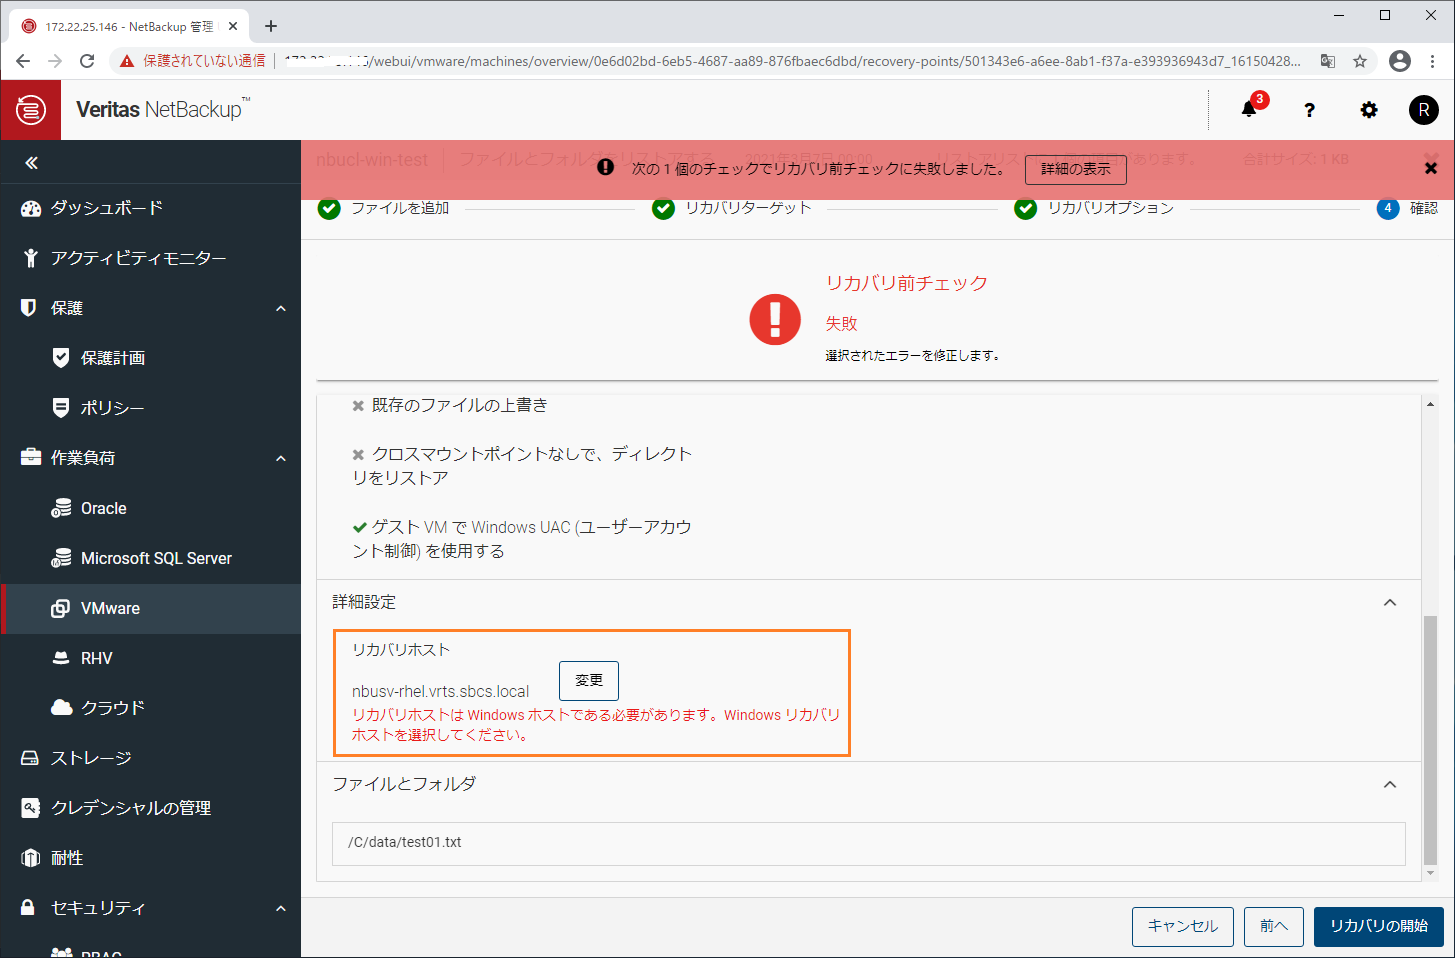Click the content panel scrollbar thumb
This screenshot has width=1455, height=958.
(x=1430, y=740)
